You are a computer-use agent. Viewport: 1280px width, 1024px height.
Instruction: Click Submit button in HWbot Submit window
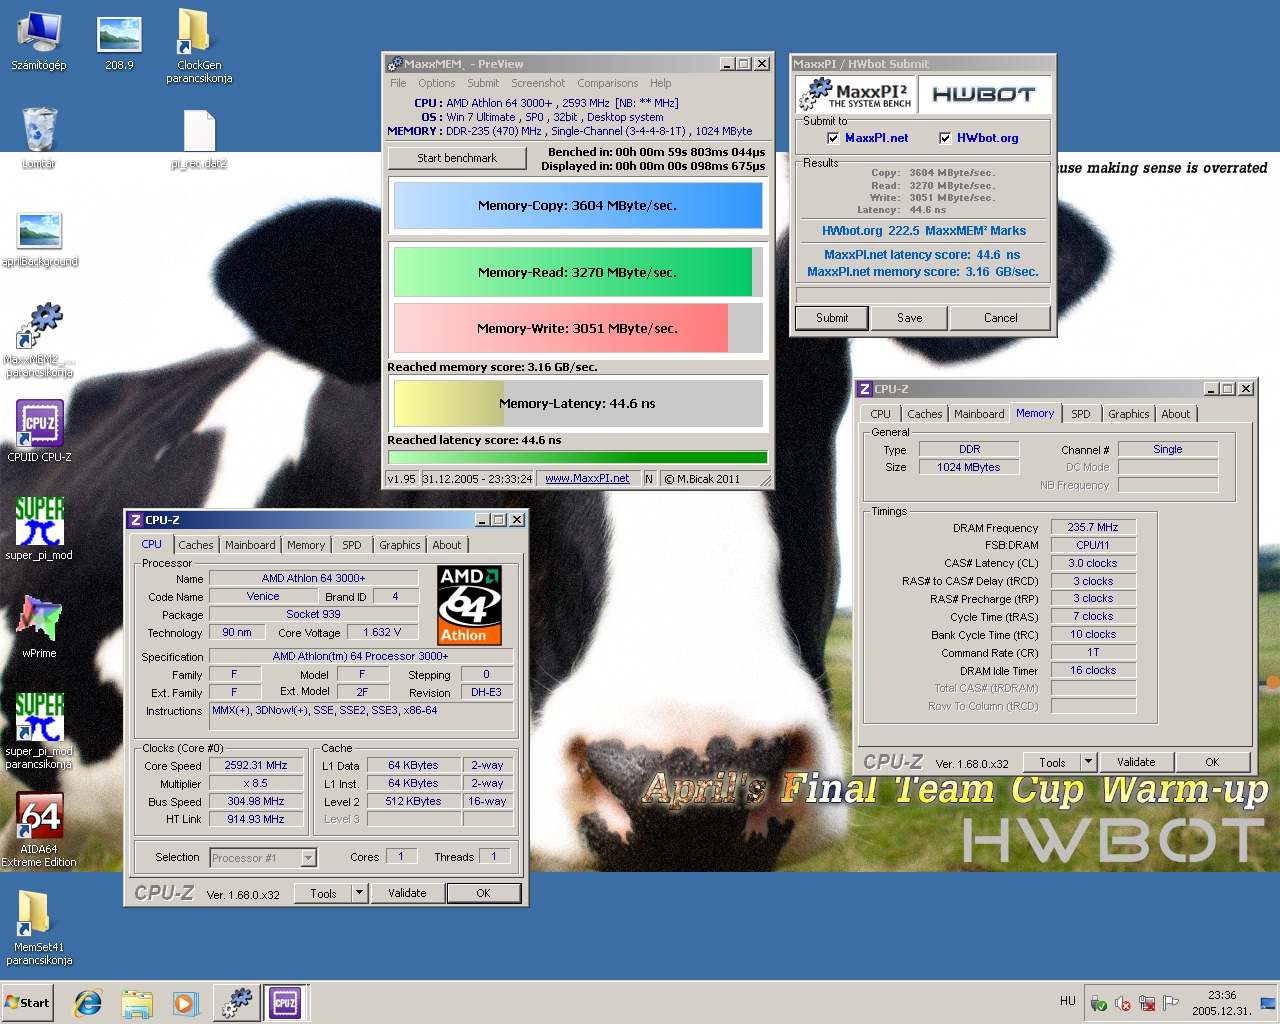832,318
